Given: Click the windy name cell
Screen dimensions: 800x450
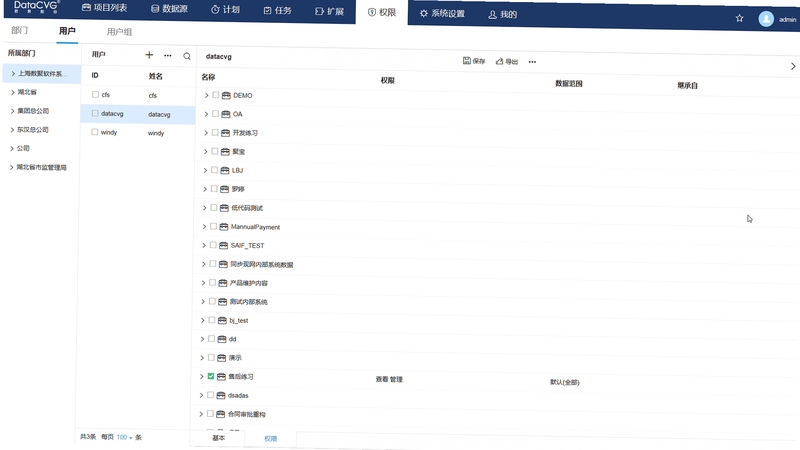Looking at the screenshot, I should (x=156, y=133).
